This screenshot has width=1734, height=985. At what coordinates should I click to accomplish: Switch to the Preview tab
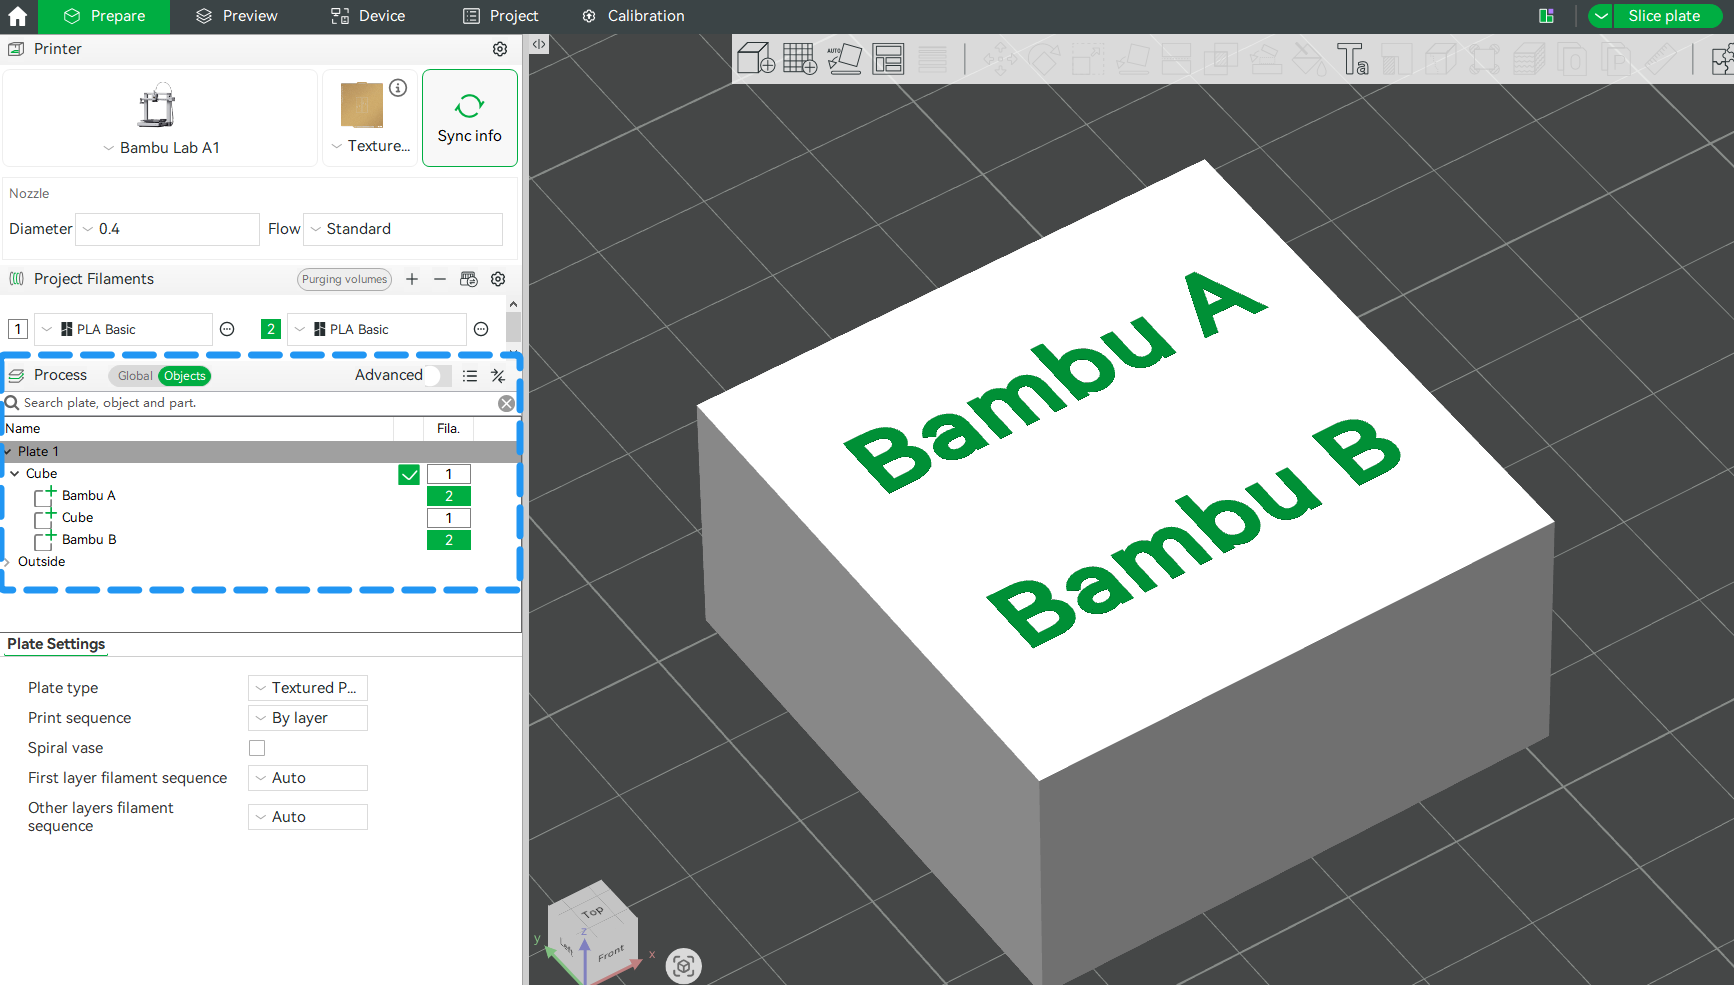point(237,16)
